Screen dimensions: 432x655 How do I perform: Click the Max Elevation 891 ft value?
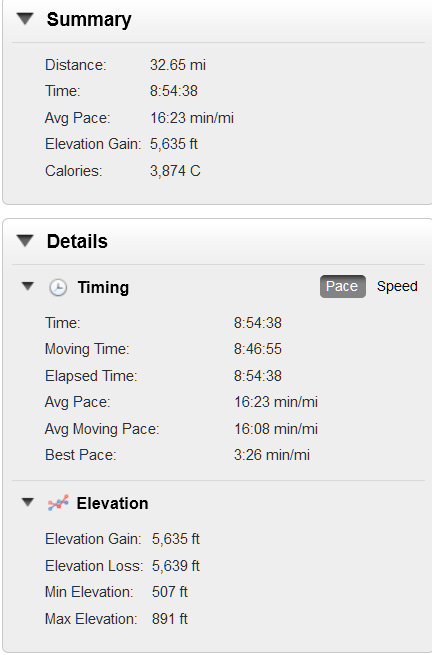click(x=170, y=619)
